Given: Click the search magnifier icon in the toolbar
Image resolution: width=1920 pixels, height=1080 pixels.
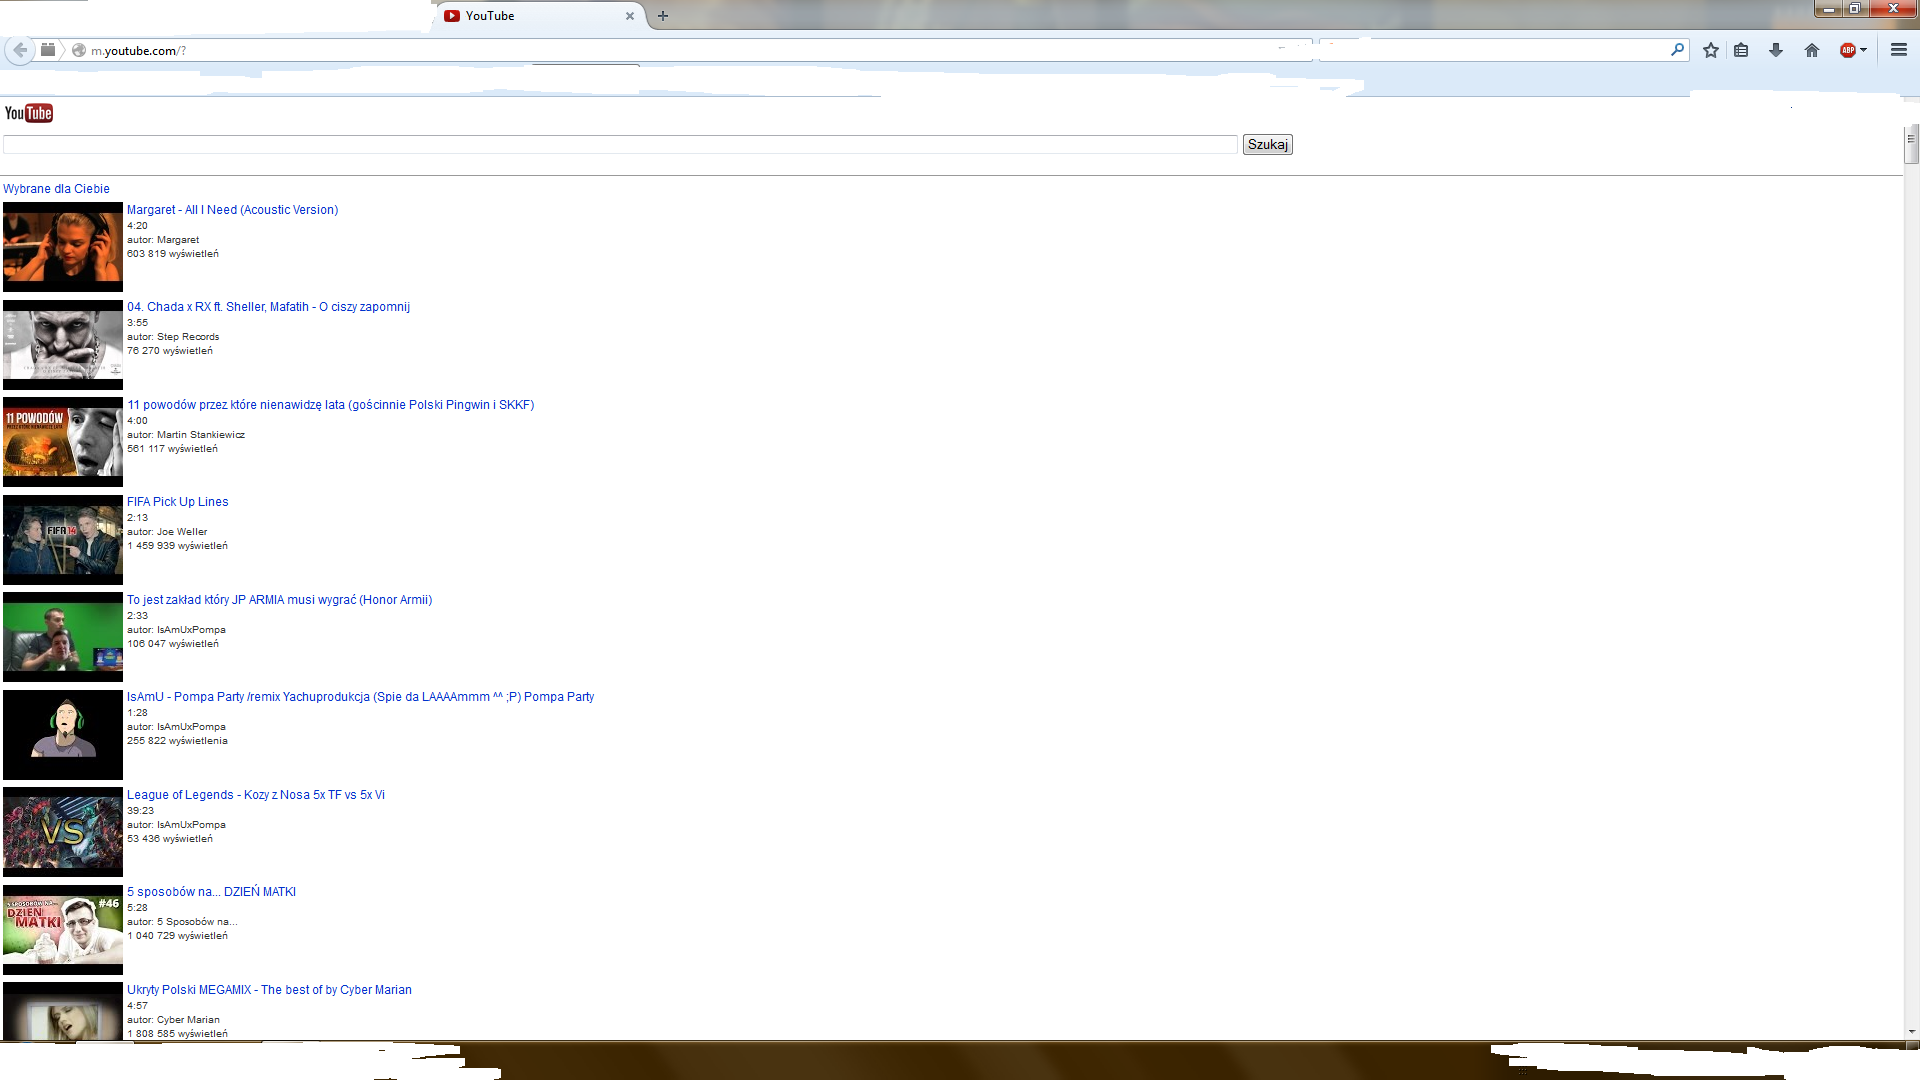Looking at the screenshot, I should [x=1677, y=49].
